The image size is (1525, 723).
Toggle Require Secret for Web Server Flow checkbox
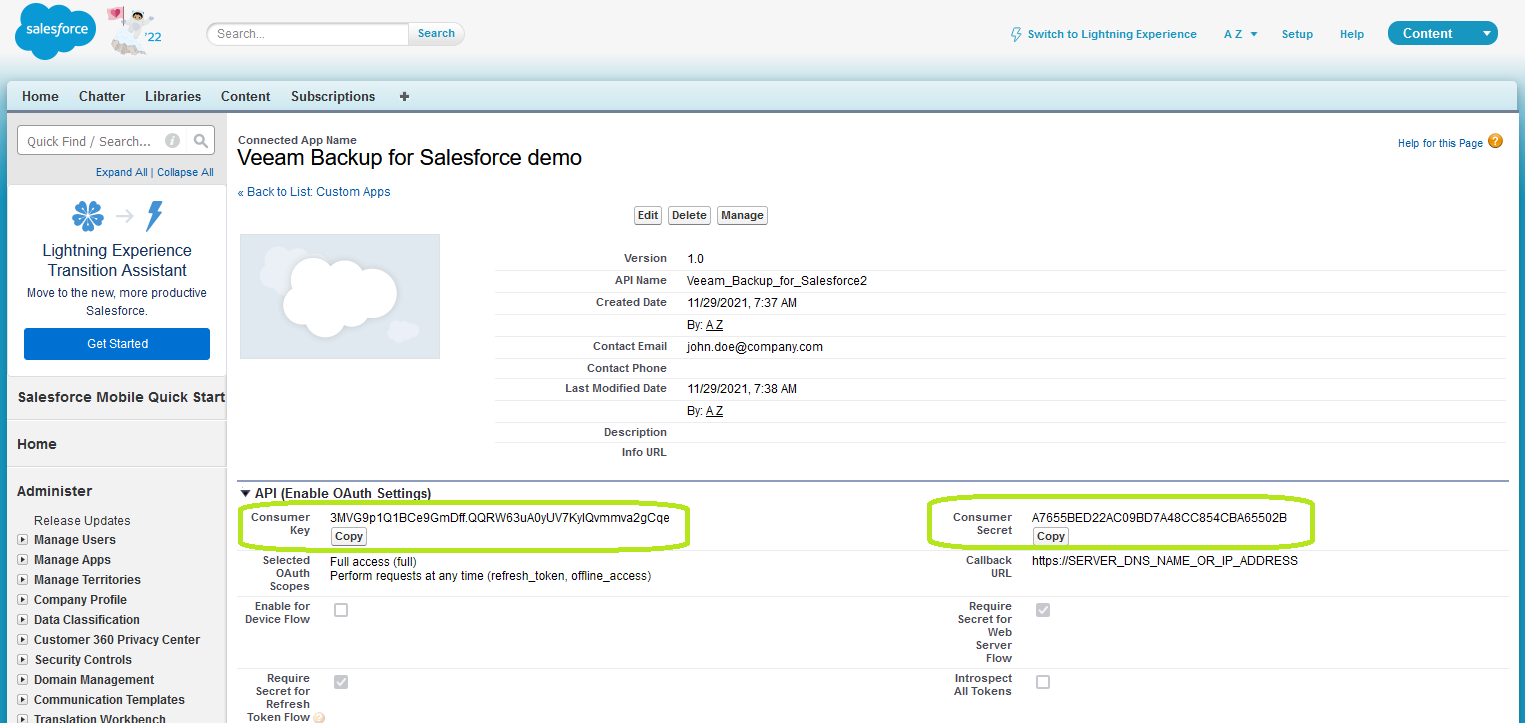(1043, 610)
